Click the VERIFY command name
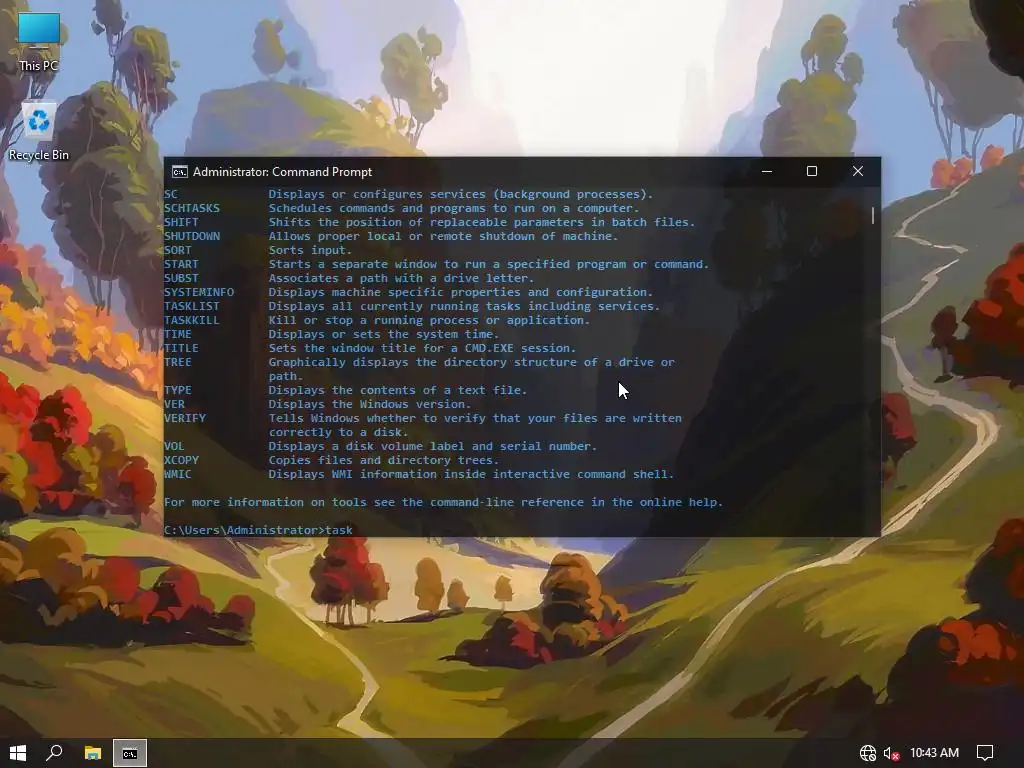The image size is (1024, 768). pos(185,418)
